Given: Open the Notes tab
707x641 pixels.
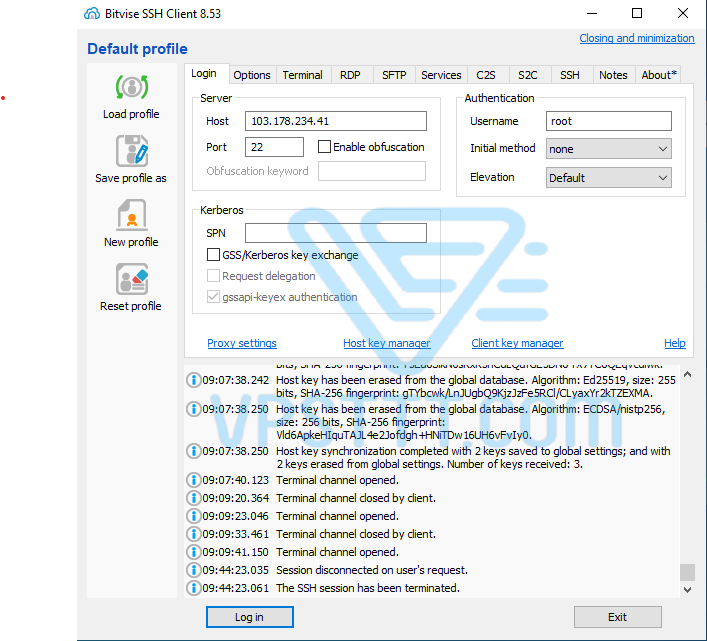Looking at the screenshot, I should point(613,75).
